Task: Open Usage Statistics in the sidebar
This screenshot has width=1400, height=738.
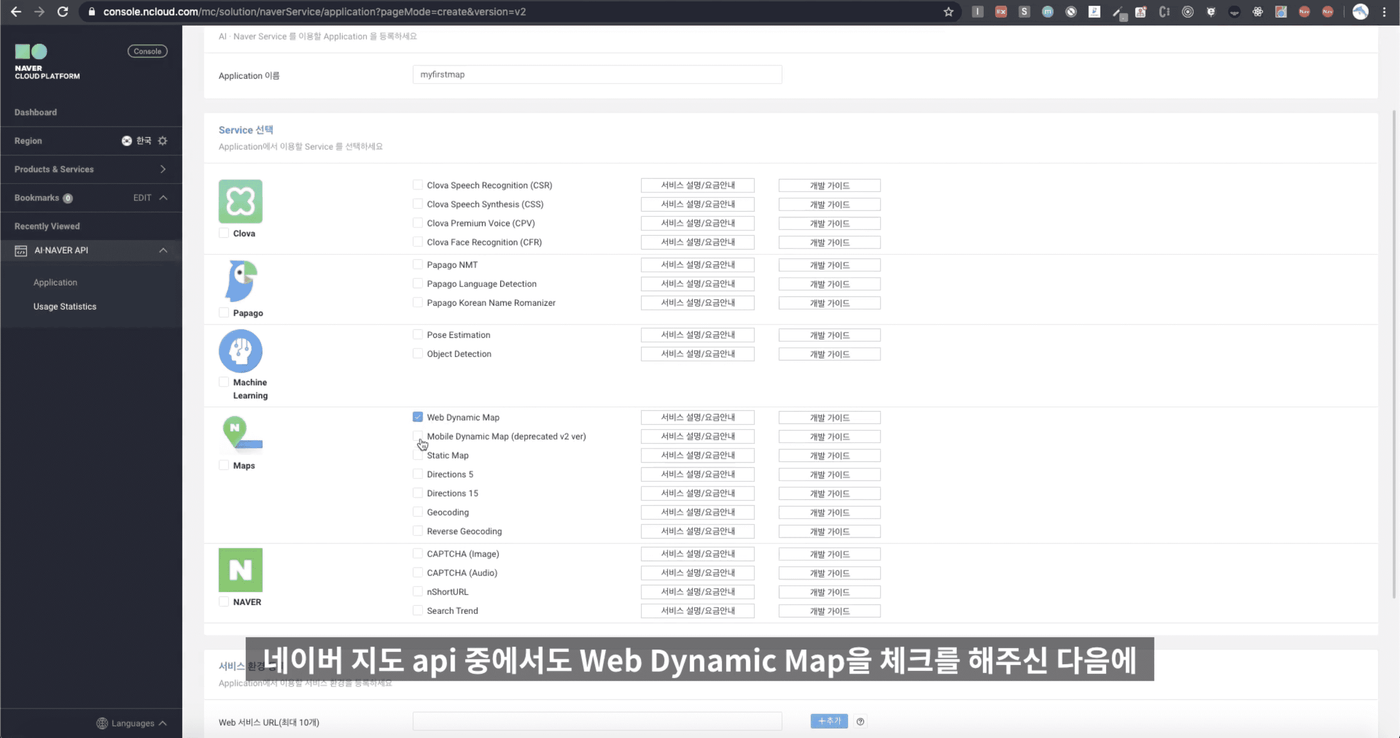Action: click(x=65, y=307)
